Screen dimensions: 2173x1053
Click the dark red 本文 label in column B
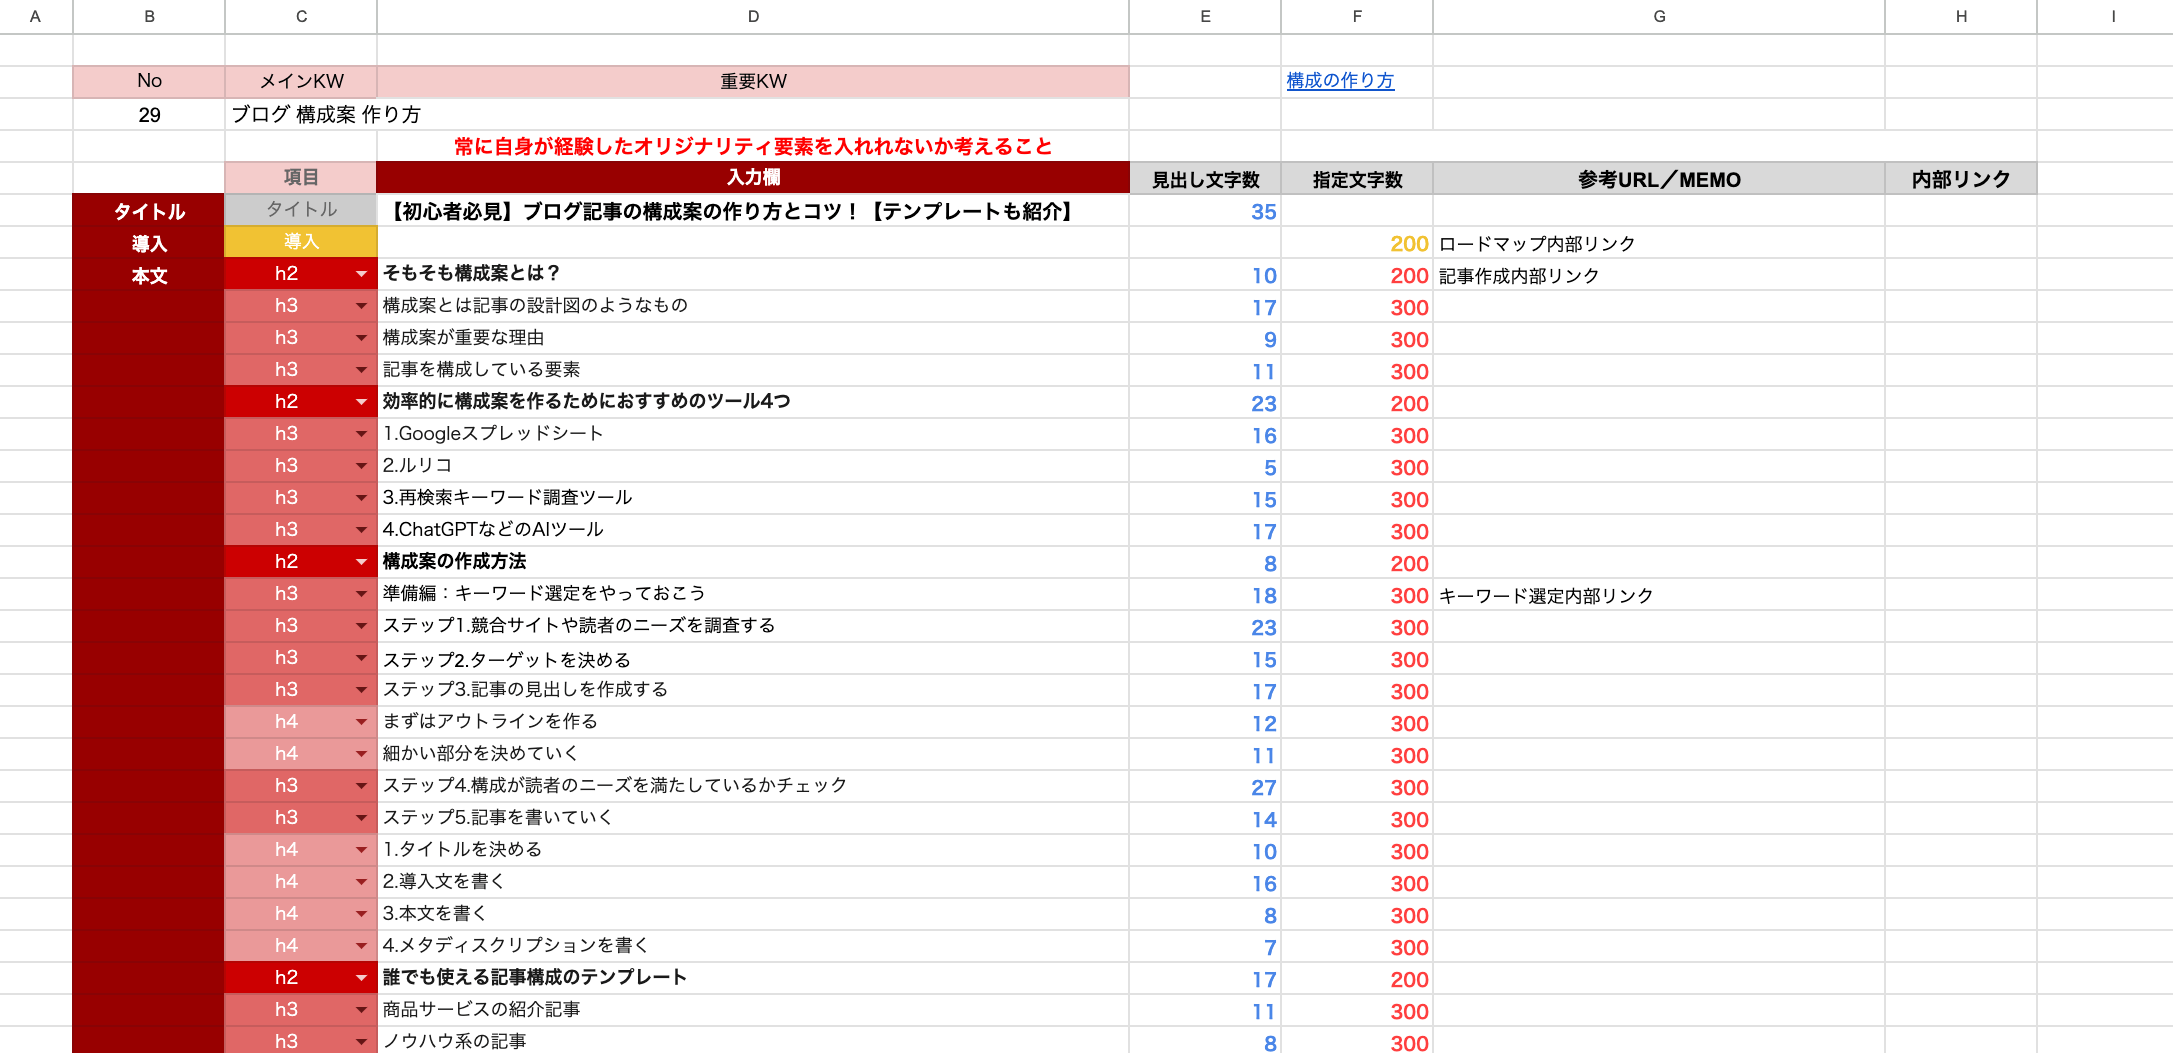149,275
